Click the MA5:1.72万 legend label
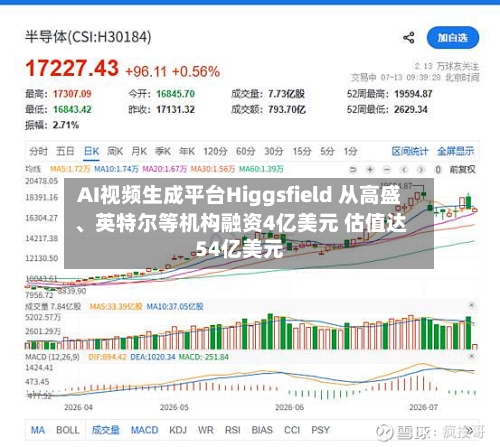The height and width of the screenshot is (447, 500). [x=70, y=169]
